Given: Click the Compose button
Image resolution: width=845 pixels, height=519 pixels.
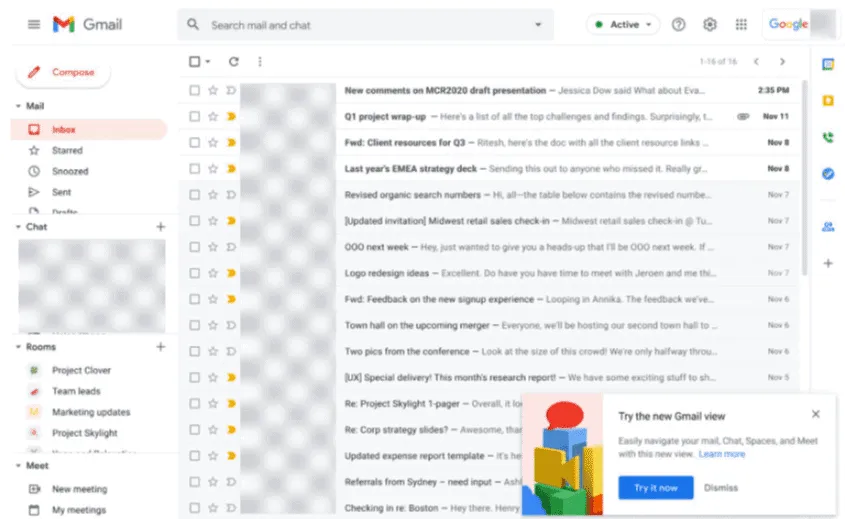Looking at the screenshot, I should [x=62, y=73].
